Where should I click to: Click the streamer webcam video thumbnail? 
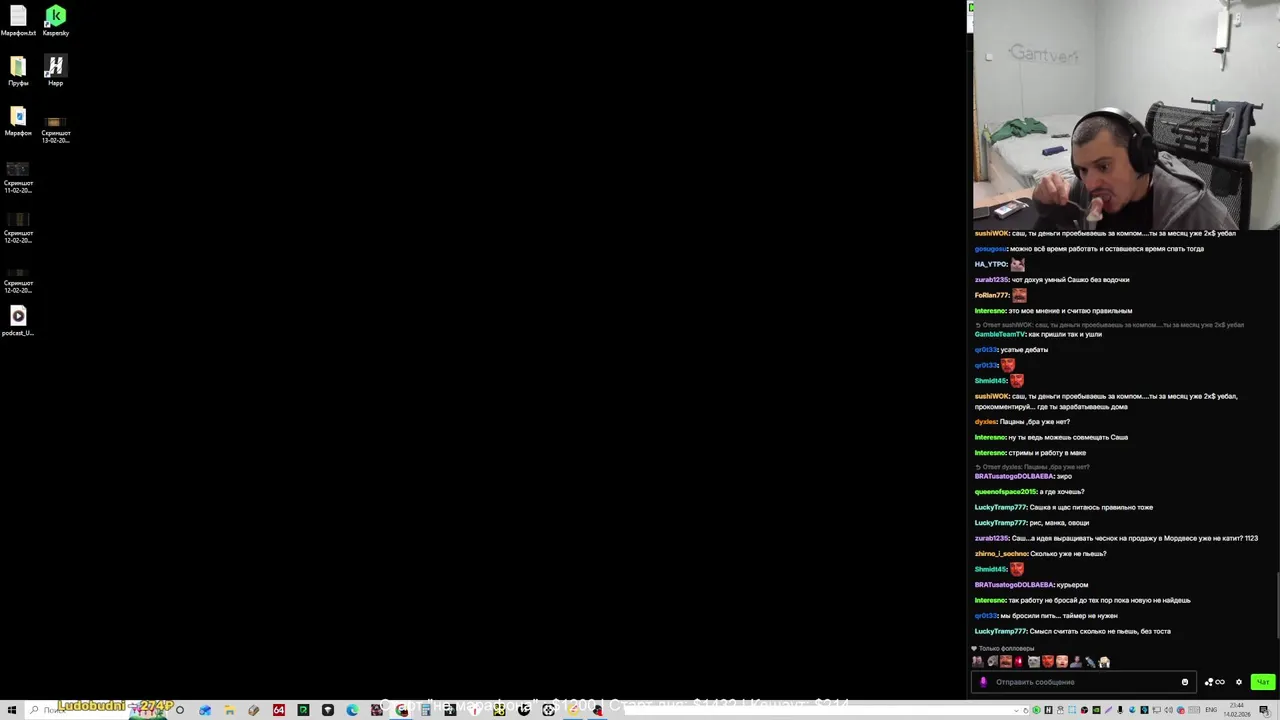tap(1125, 116)
